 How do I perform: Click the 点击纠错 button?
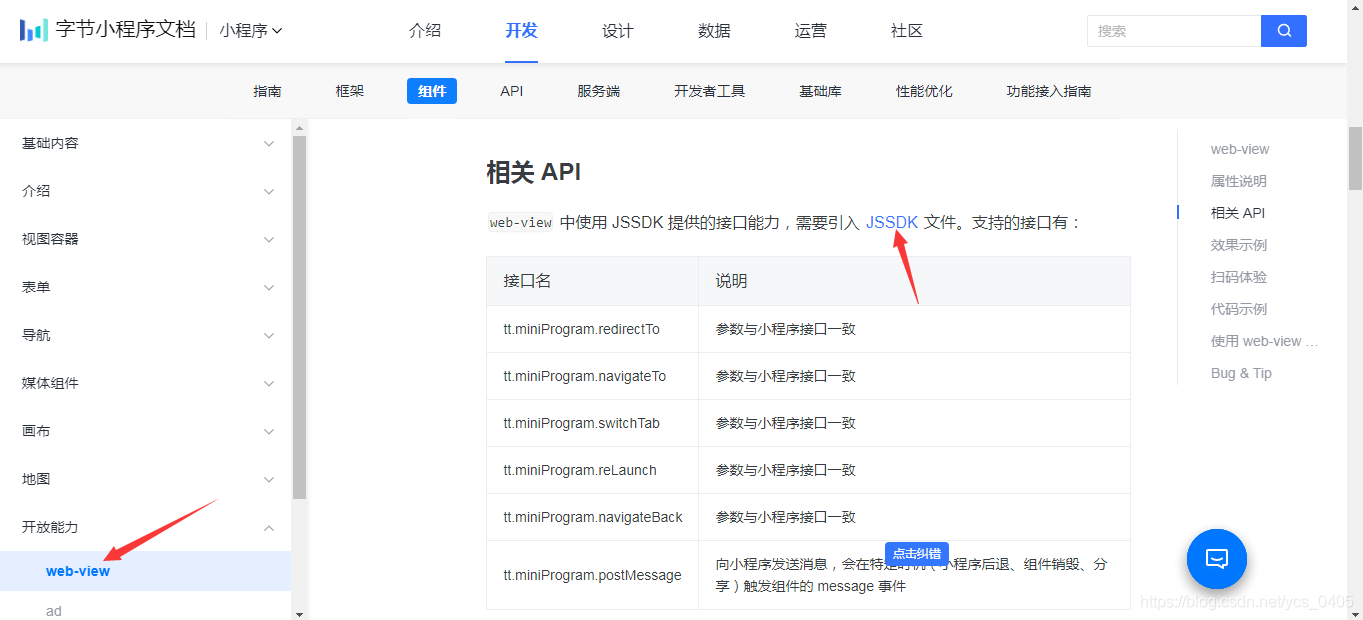click(x=916, y=553)
